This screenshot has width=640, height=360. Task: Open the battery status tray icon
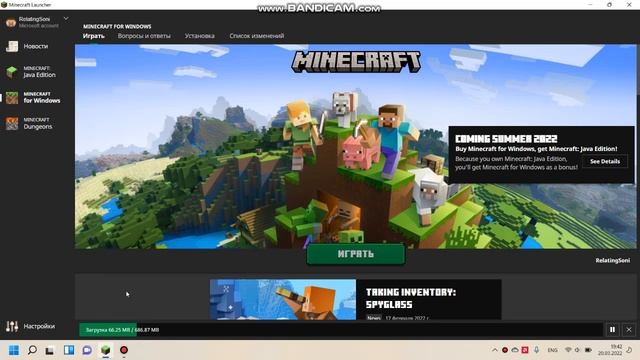pyautogui.click(x=588, y=350)
